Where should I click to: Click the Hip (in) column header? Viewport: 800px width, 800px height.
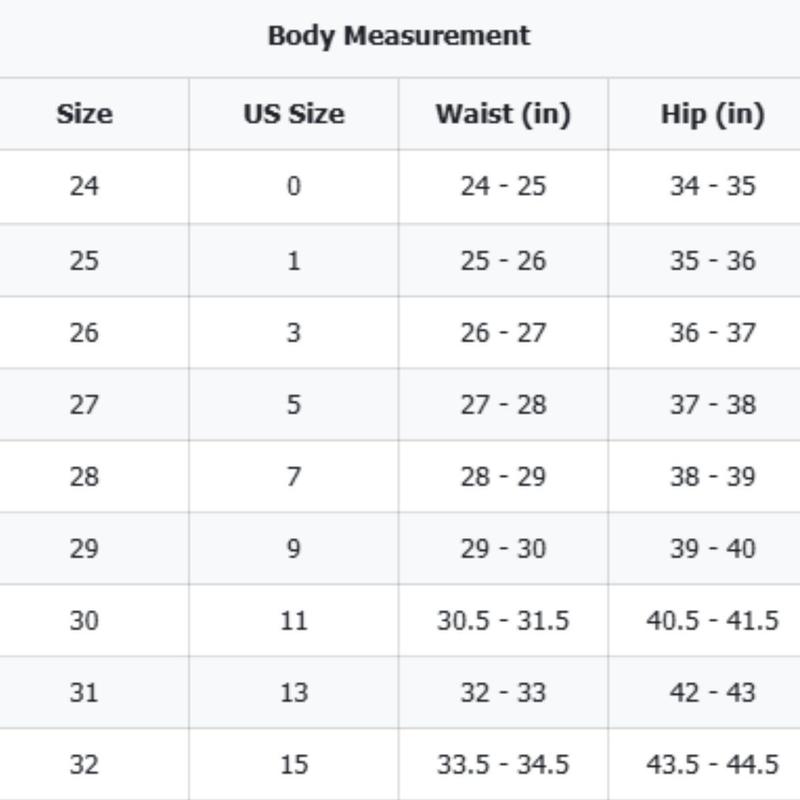point(712,114)
